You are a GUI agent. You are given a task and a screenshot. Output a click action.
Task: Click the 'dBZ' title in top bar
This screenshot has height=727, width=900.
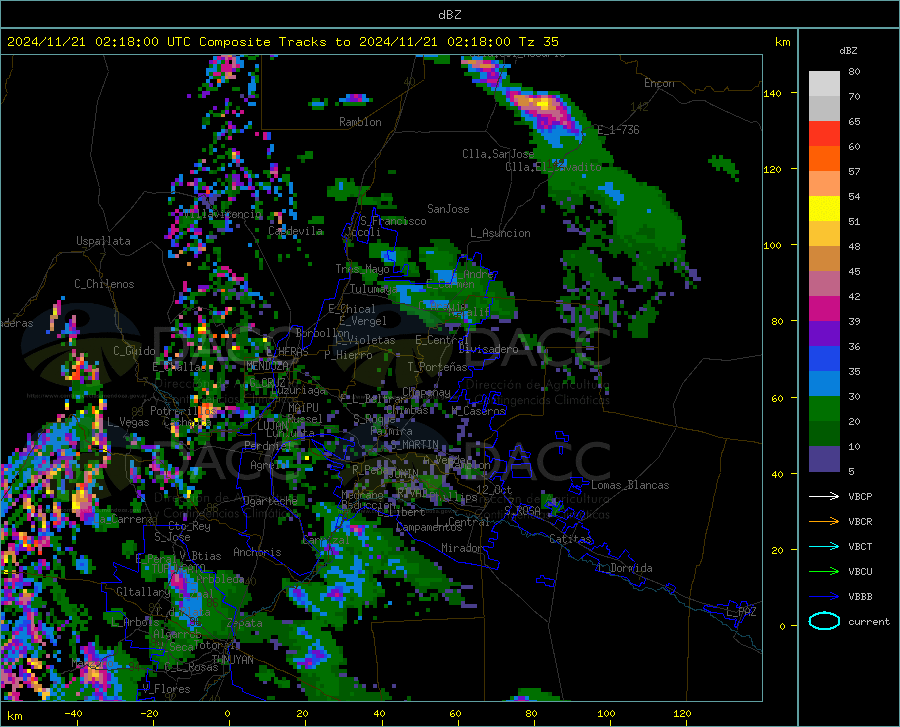(449, 15)
